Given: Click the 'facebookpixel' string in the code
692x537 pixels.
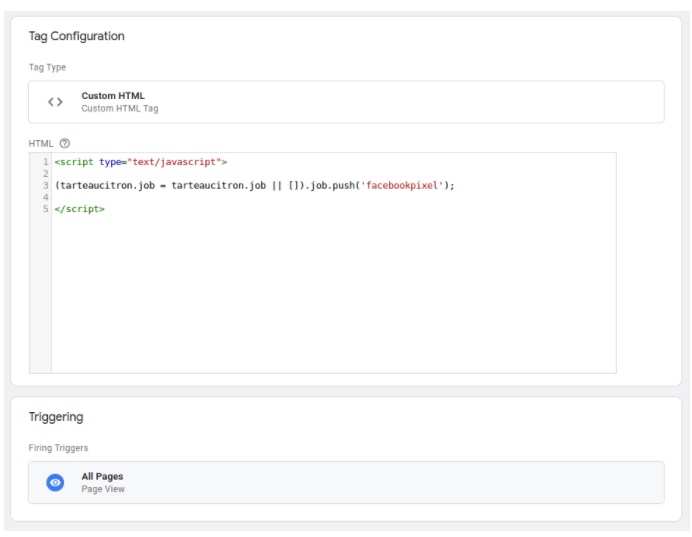Looking at the screenshot, I should pyautogui.click(x=402, y=186).
